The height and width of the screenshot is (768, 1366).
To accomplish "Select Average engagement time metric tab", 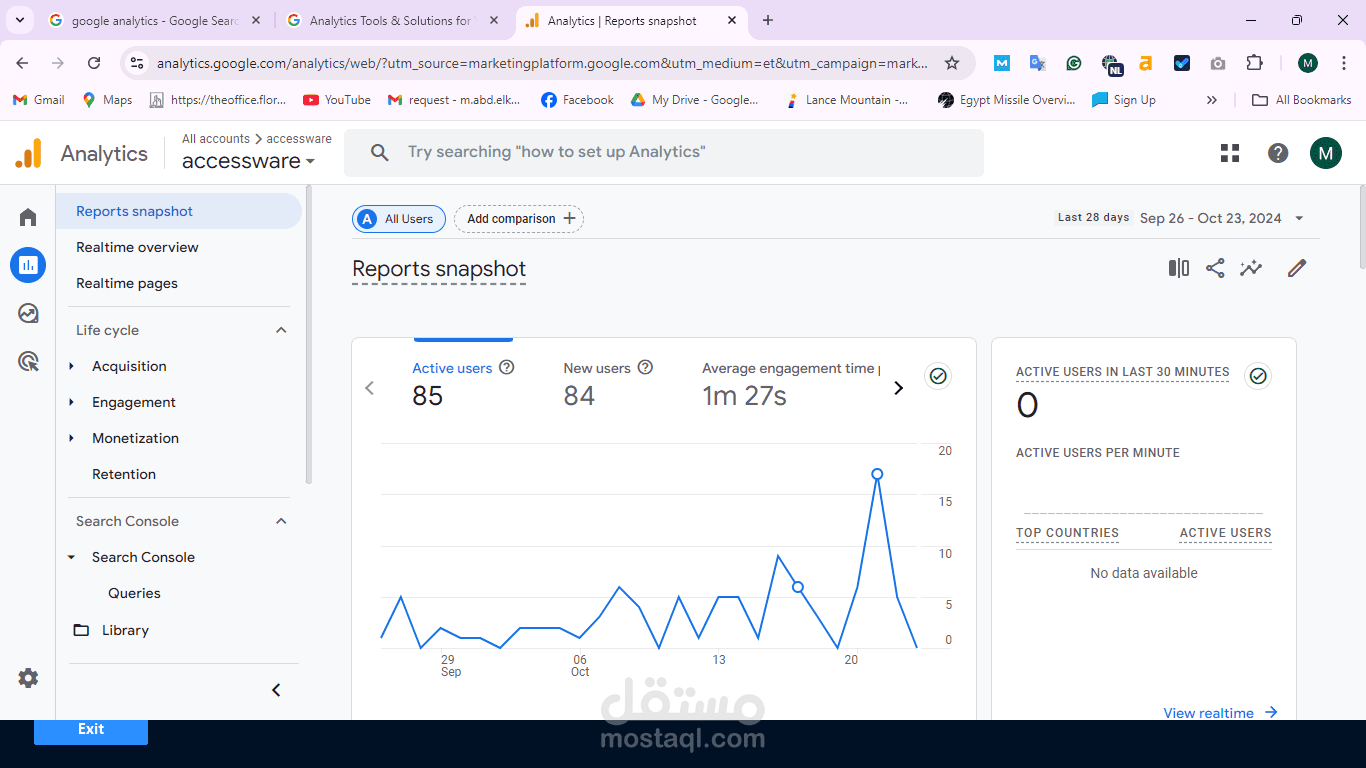I will pos(790,383).
